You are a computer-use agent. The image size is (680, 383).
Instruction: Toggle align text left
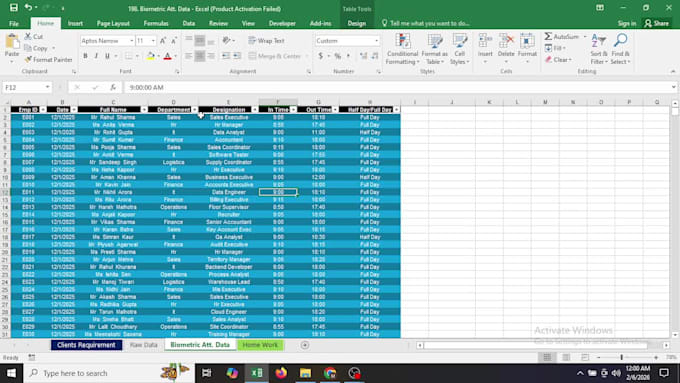(x=189, y=56)
